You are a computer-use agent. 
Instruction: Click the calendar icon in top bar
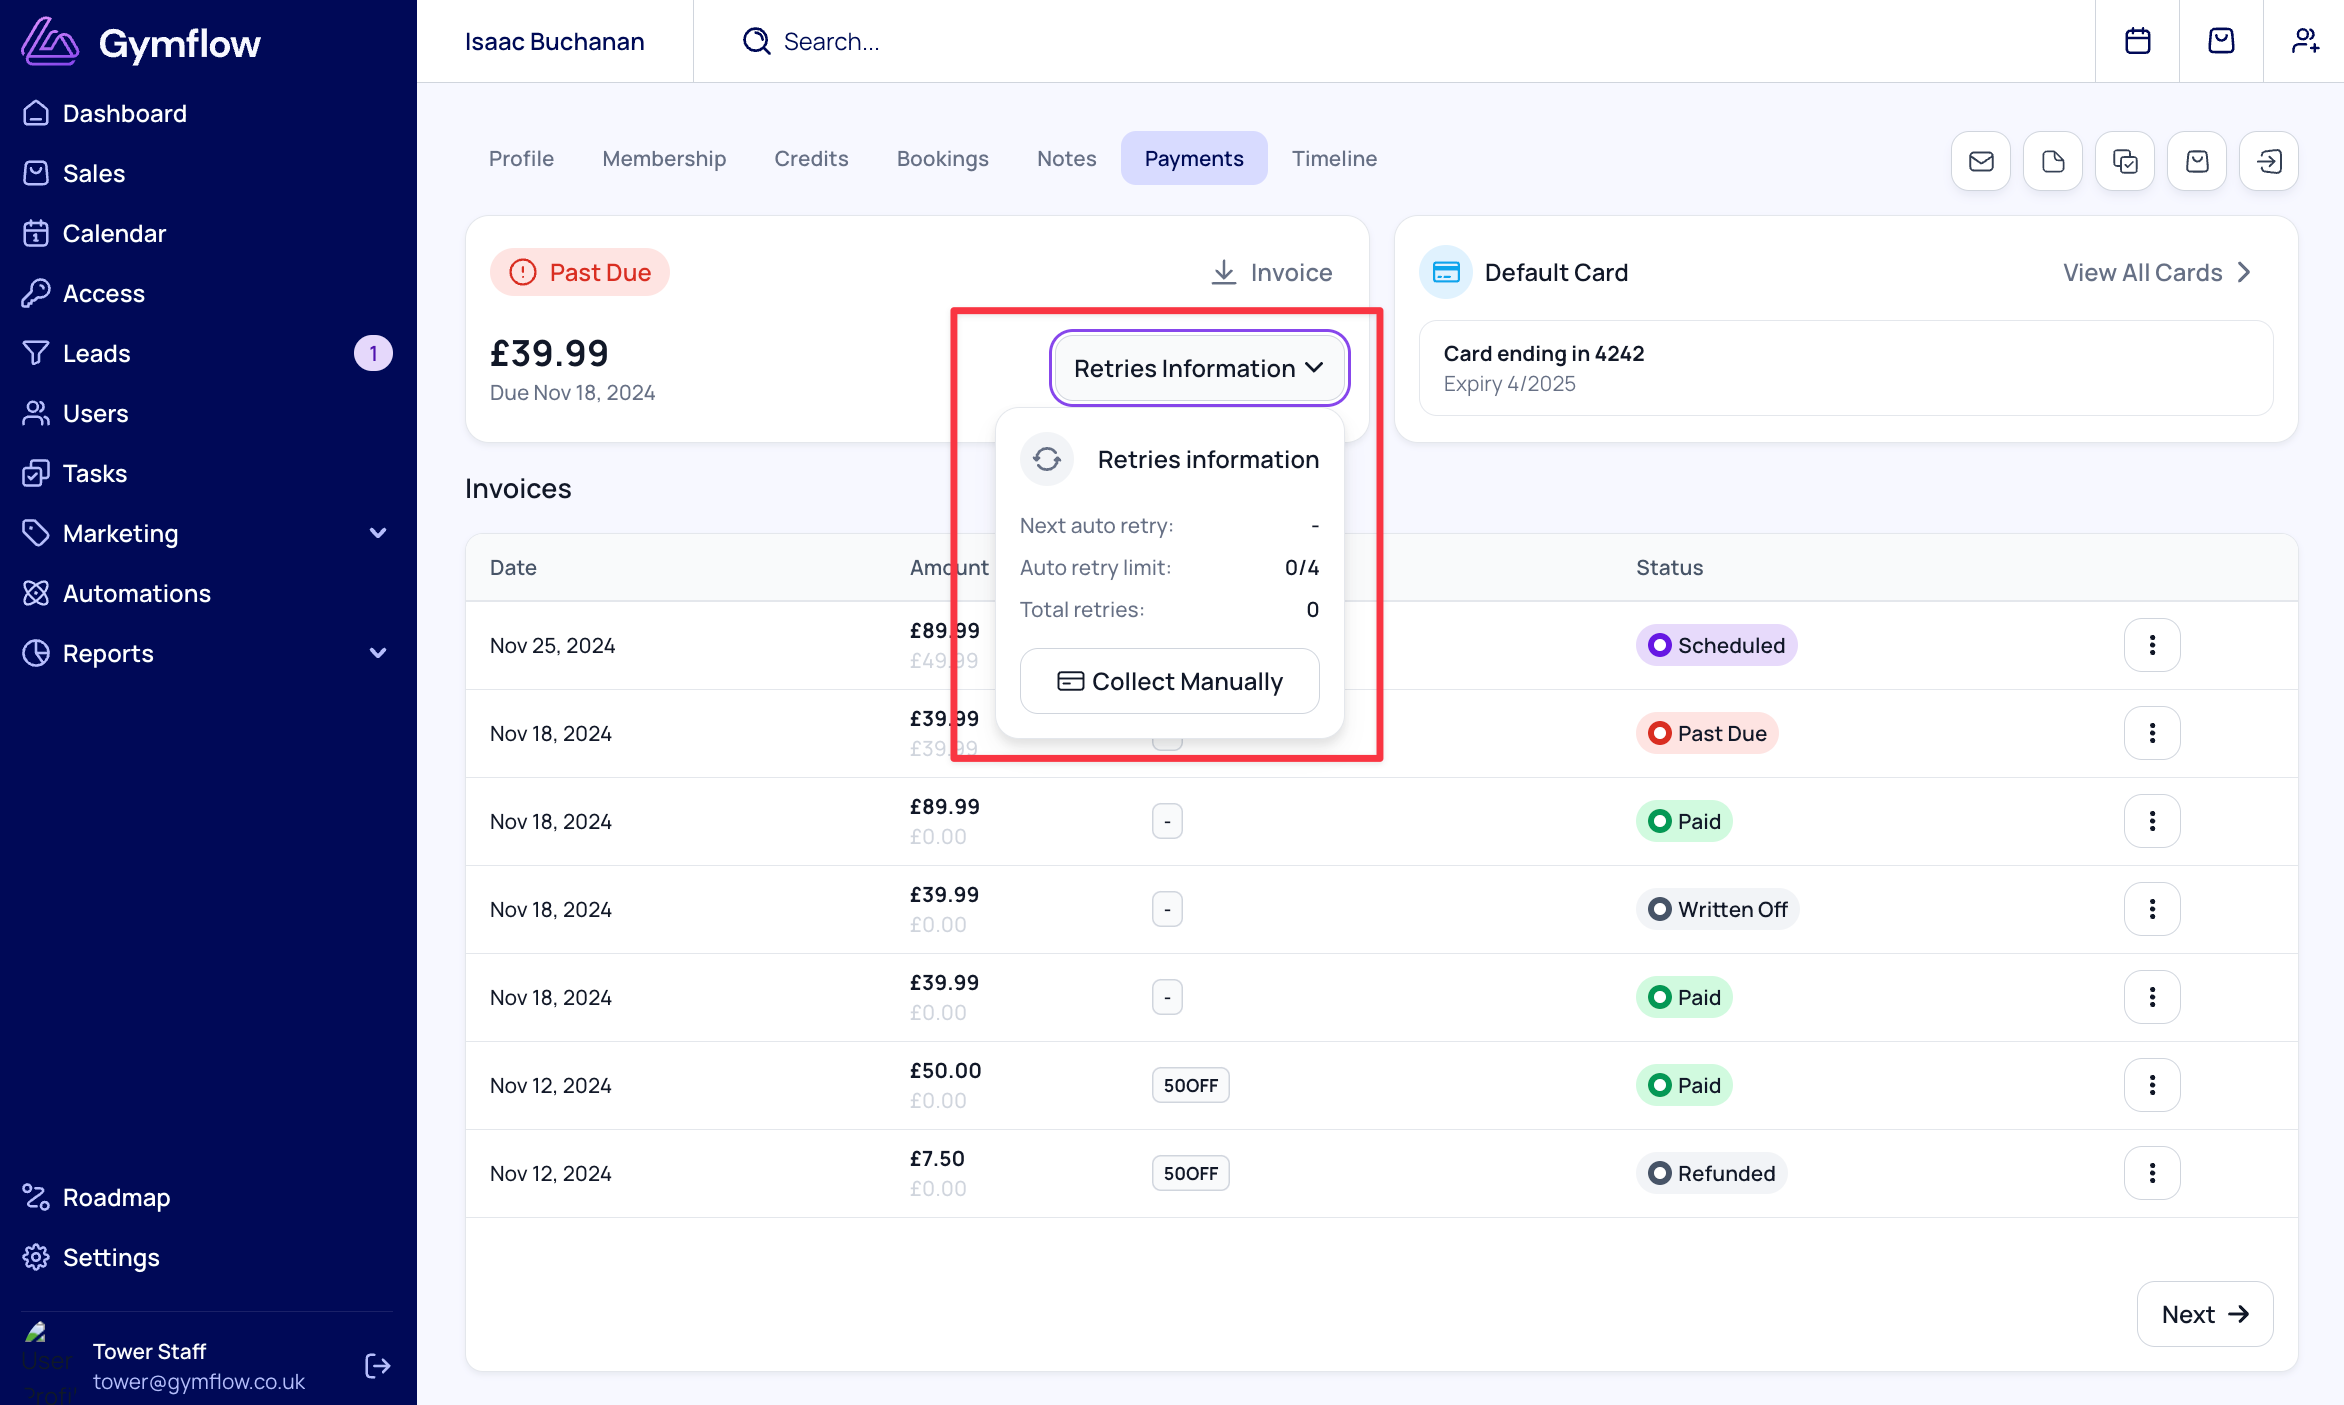[x=2137, y=41]
